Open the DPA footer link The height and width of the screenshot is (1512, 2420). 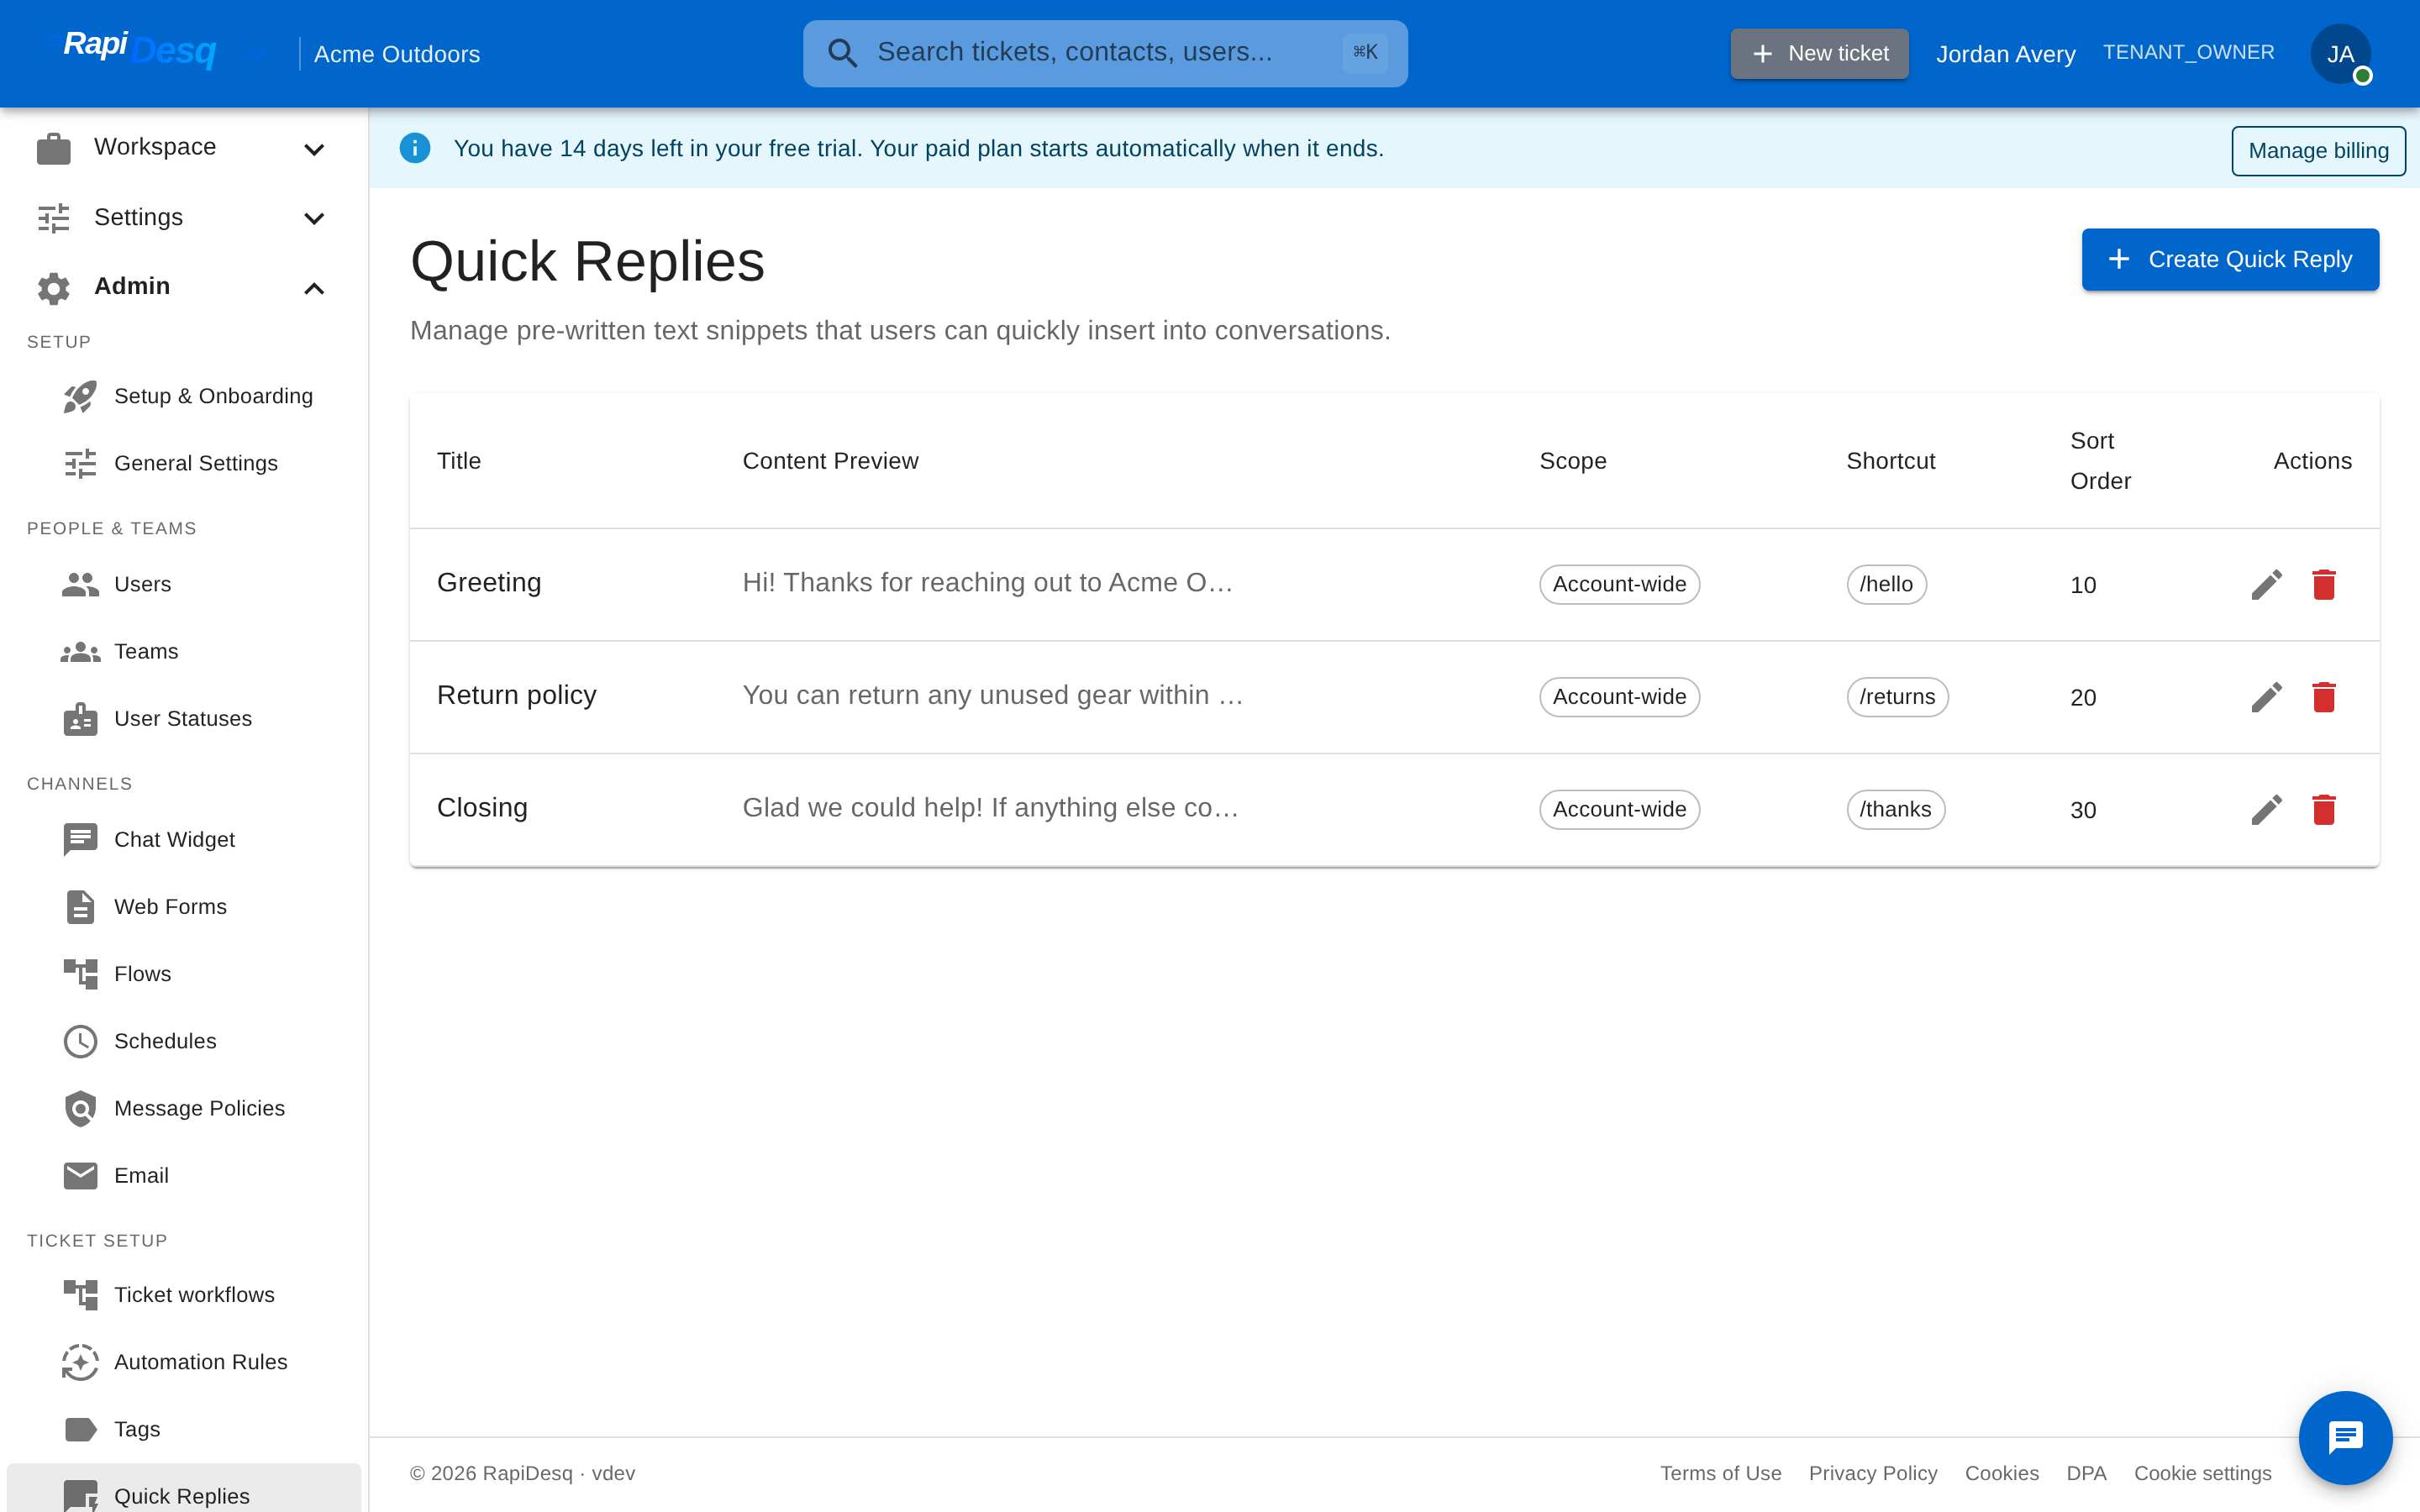click(x=2086, y=1473)
